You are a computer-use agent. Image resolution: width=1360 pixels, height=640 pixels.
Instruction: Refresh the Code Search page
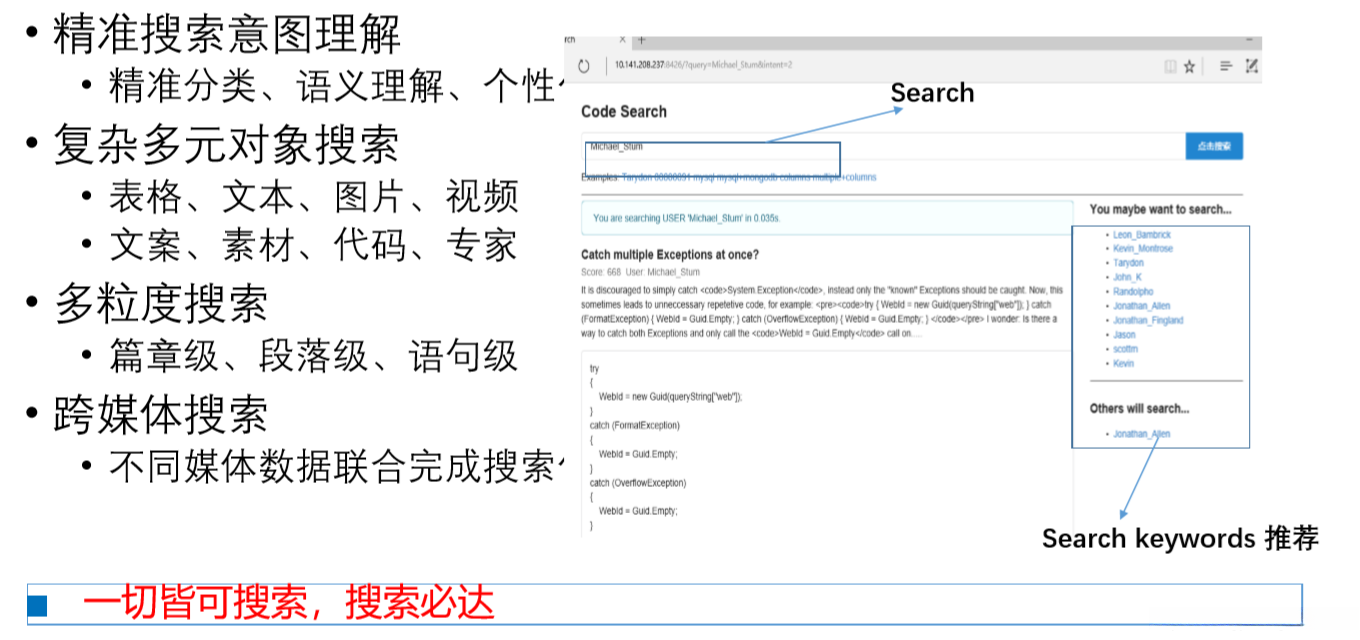pos(584,64)
